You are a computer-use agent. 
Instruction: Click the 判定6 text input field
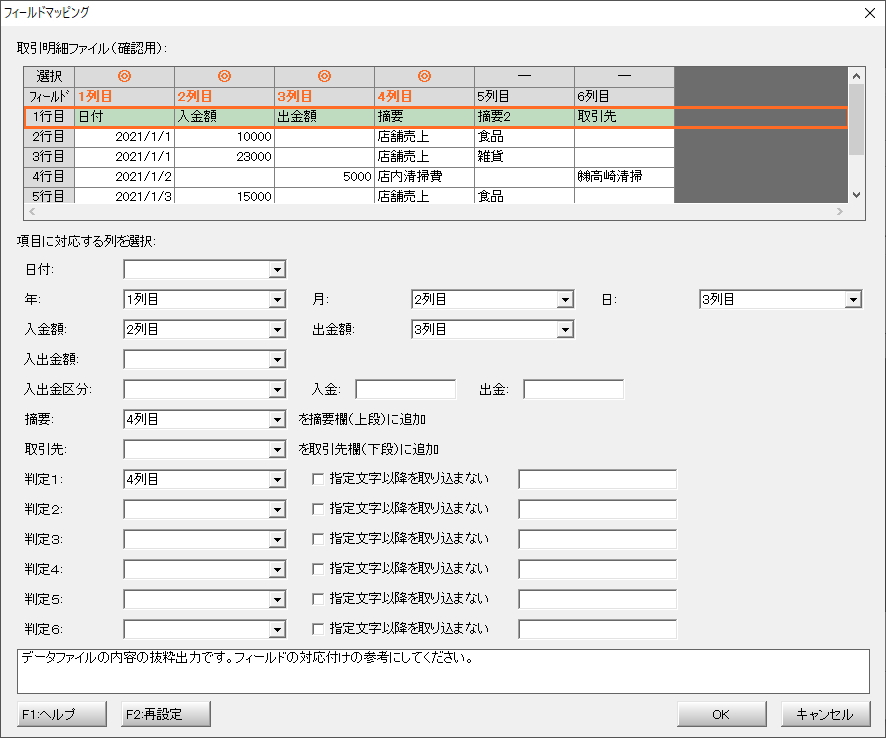[x=597, y=629]
